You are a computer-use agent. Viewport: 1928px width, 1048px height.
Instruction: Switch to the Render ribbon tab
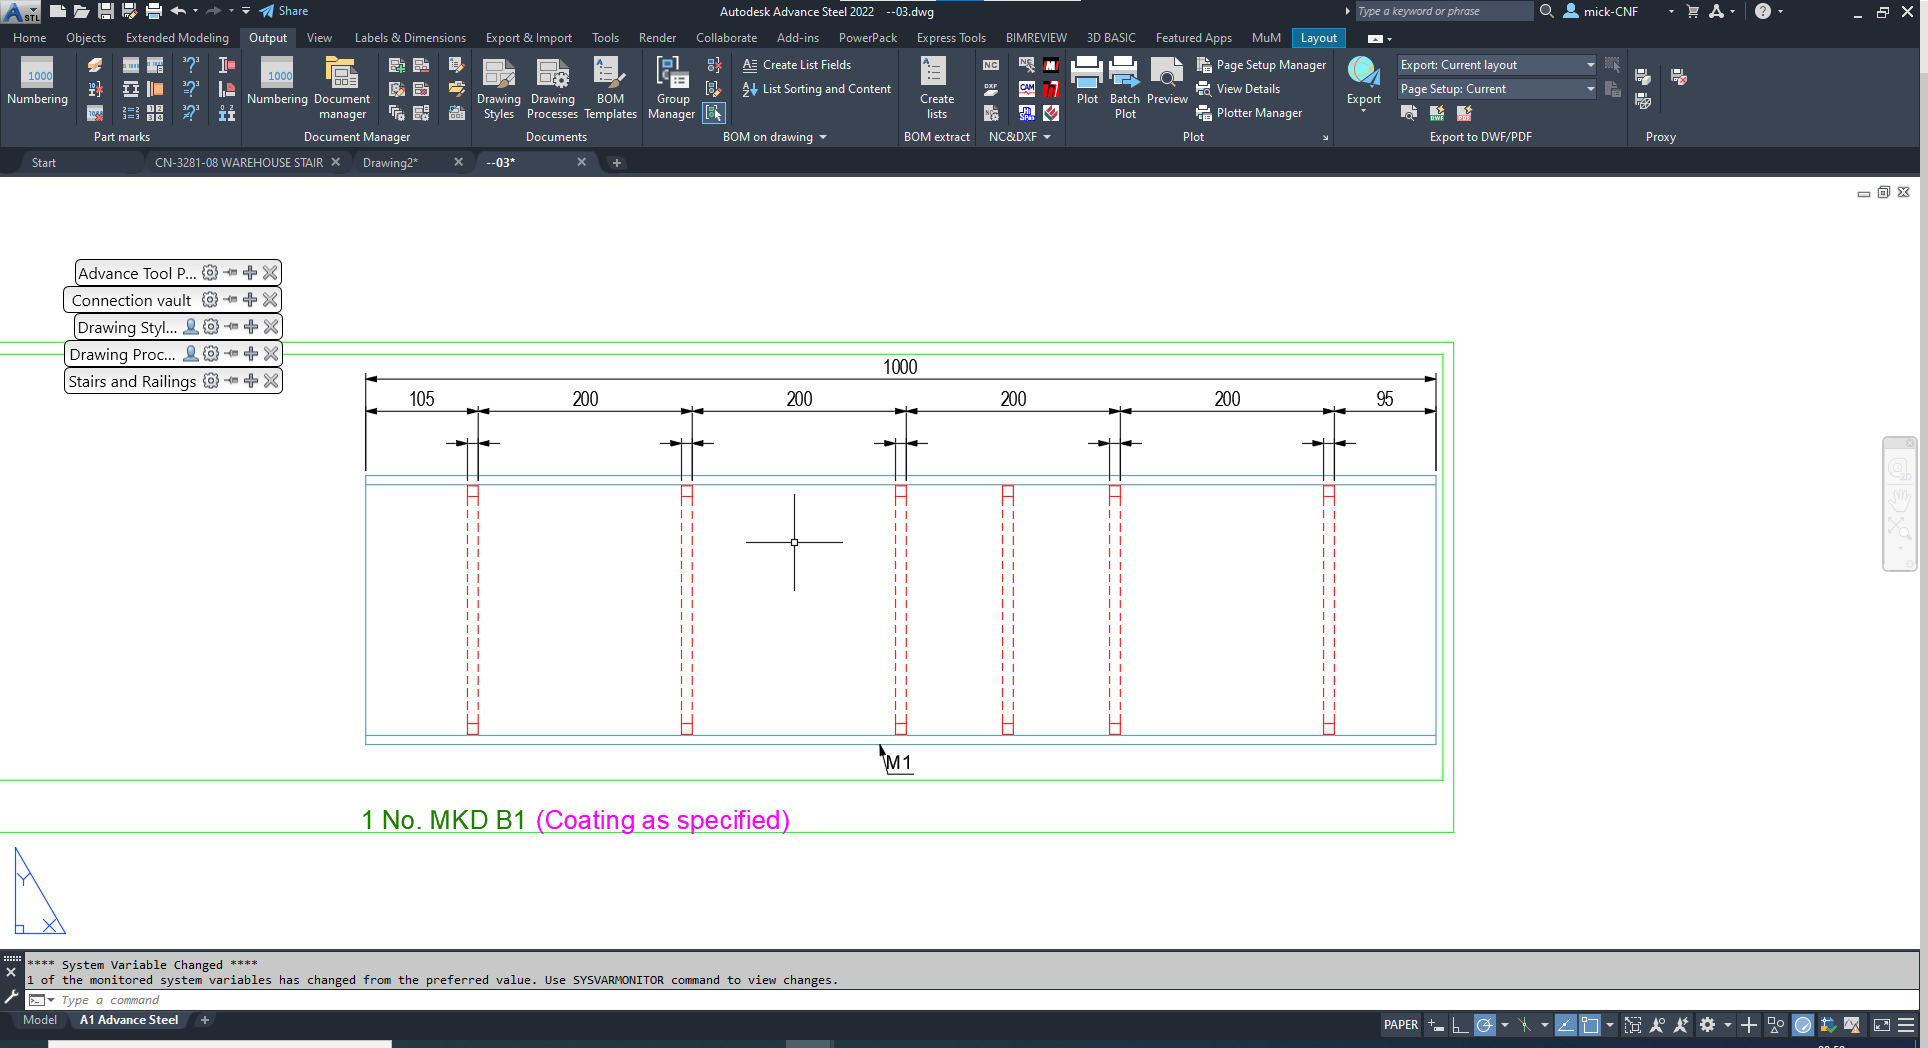657,37
